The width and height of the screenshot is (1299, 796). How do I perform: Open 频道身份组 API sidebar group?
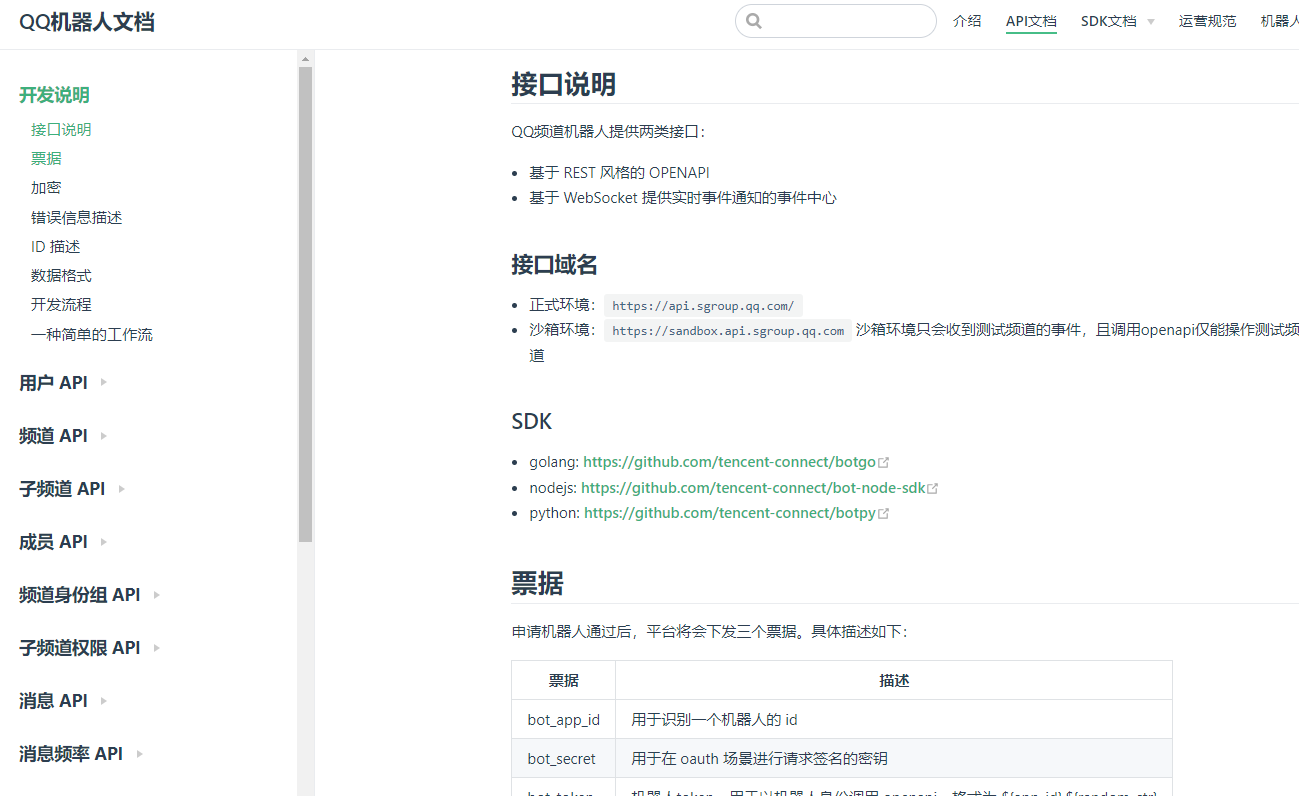pyautogui.click(x=80, y=594)
